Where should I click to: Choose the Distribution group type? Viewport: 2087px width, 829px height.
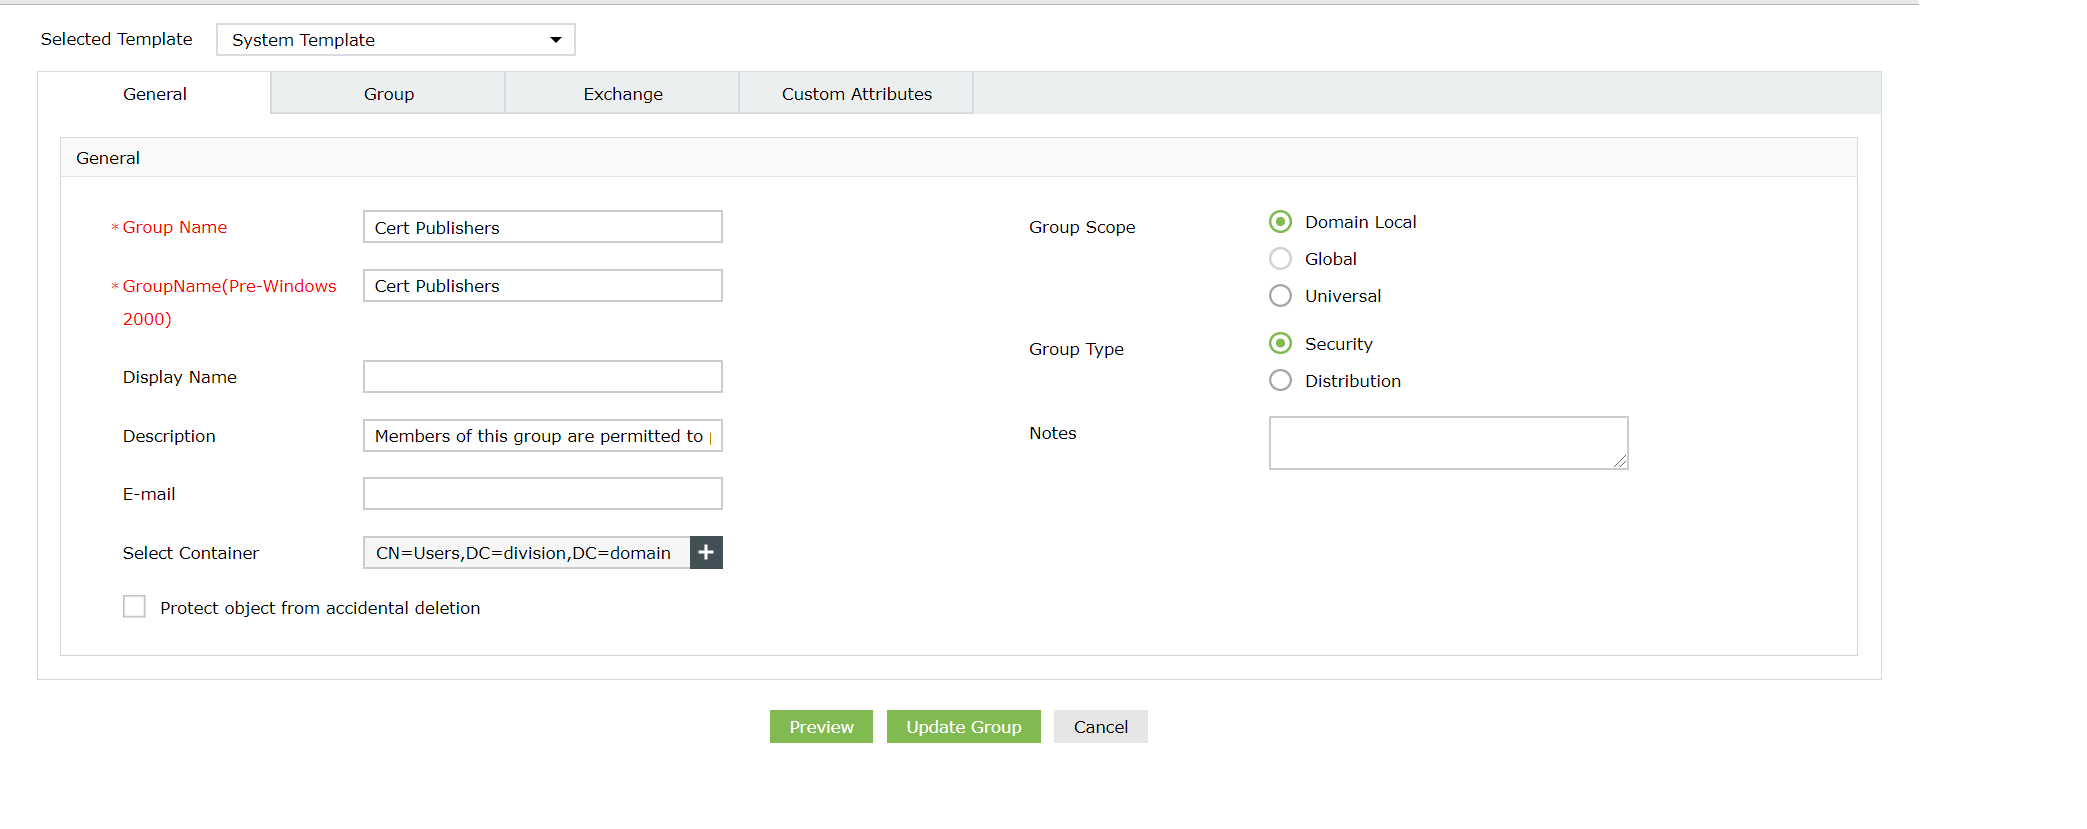(1280, 381)
